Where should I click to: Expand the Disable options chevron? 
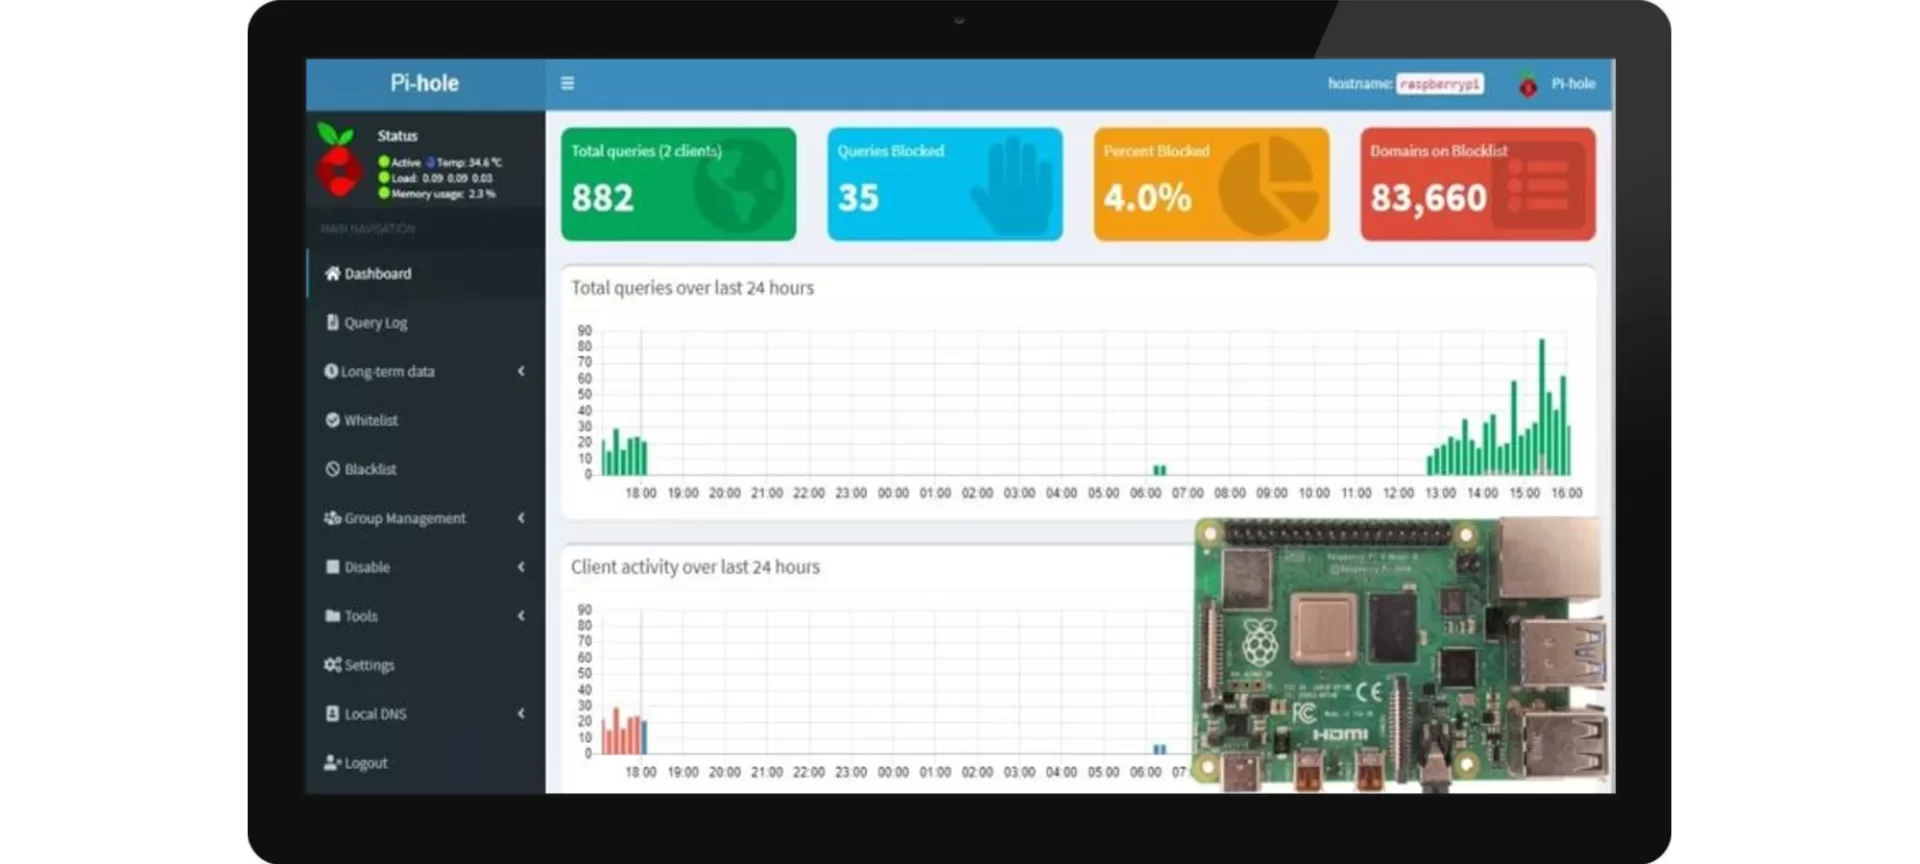pyautogui.click(x=521, y=567)
